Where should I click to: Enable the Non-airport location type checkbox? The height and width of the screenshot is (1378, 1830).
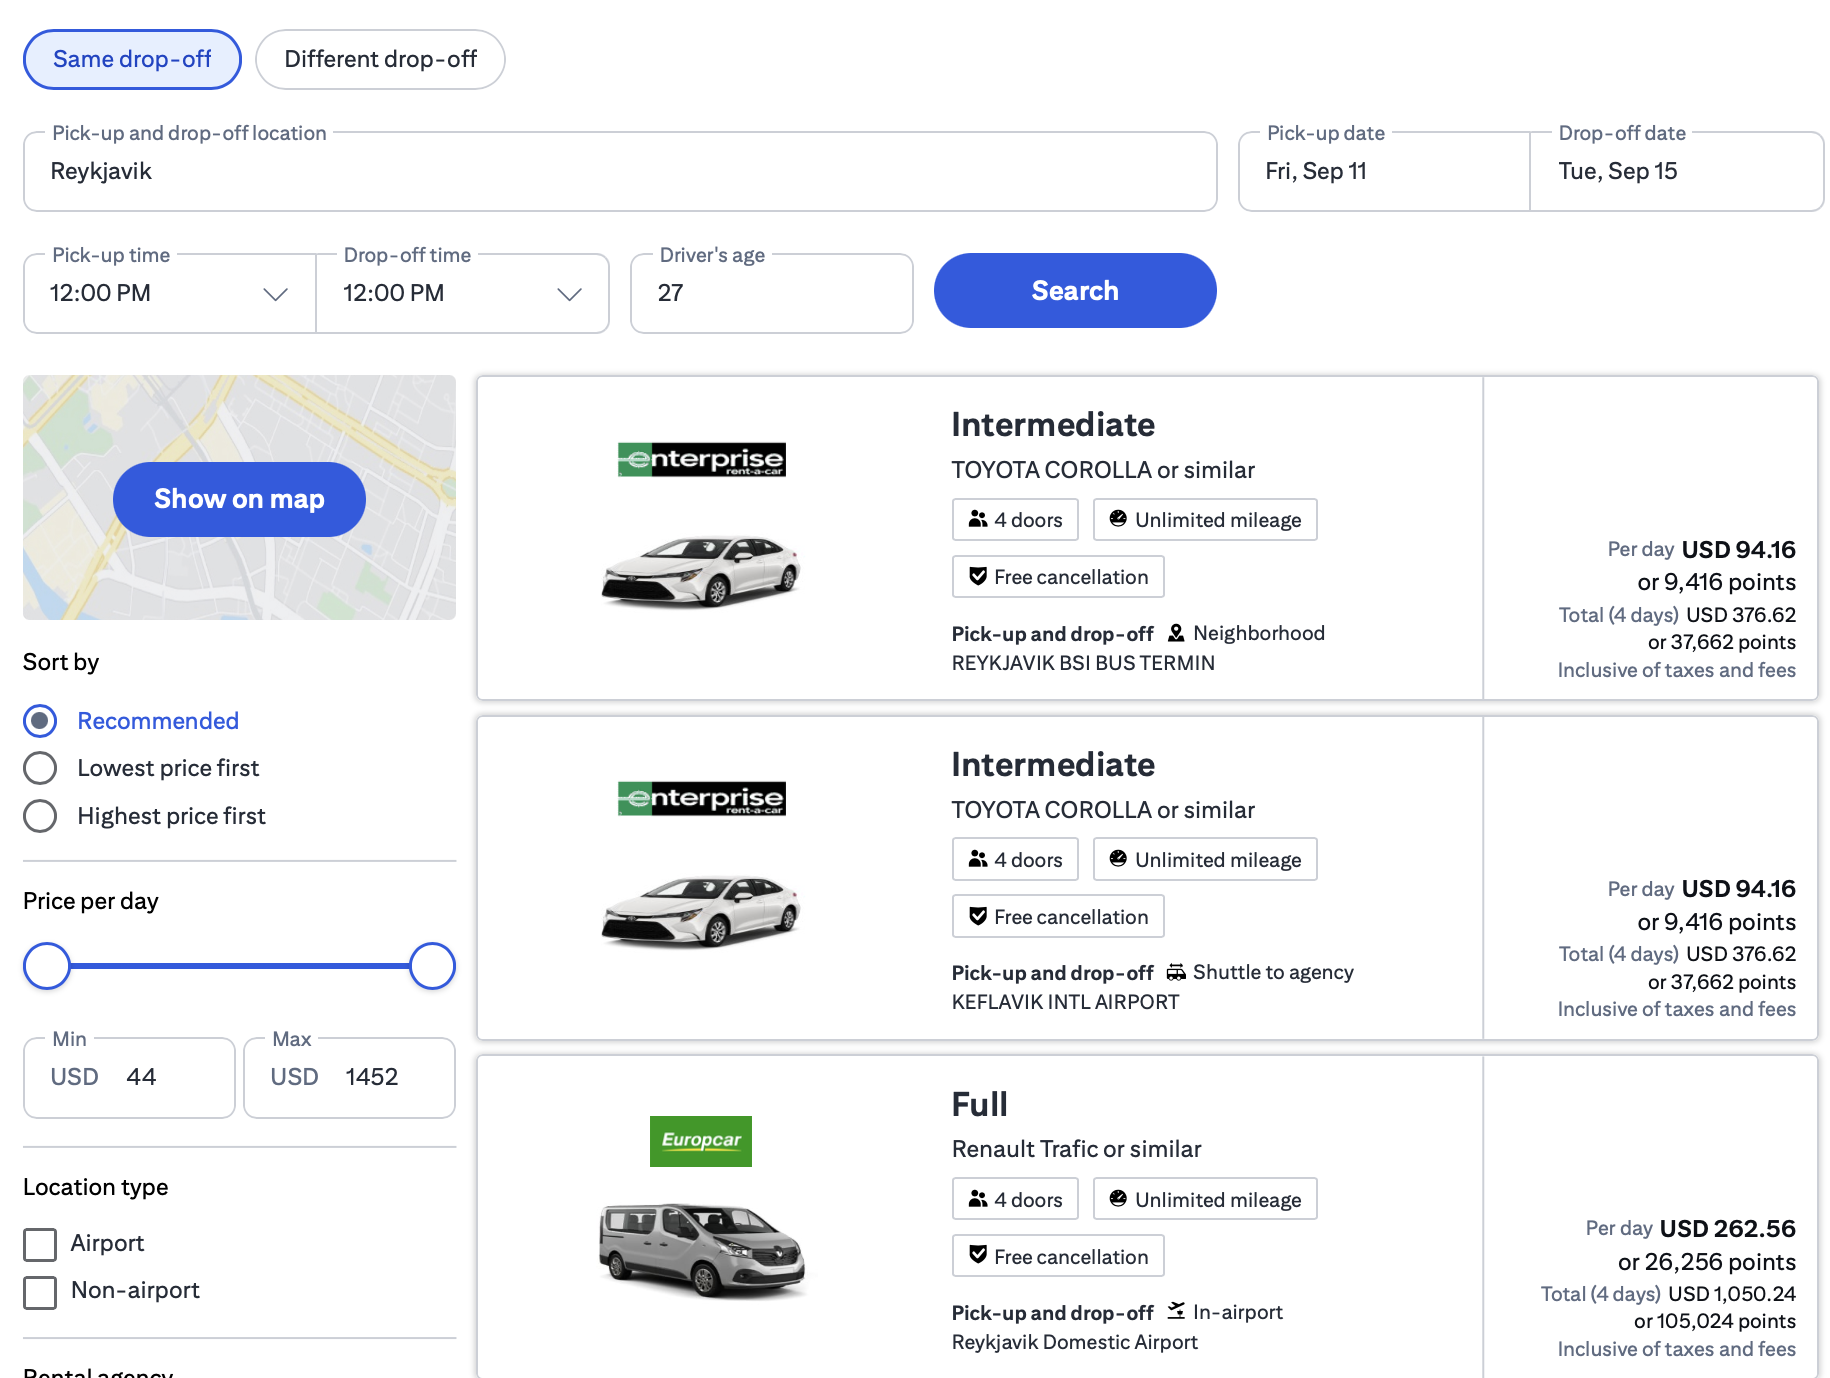(x=40, y=1292)
